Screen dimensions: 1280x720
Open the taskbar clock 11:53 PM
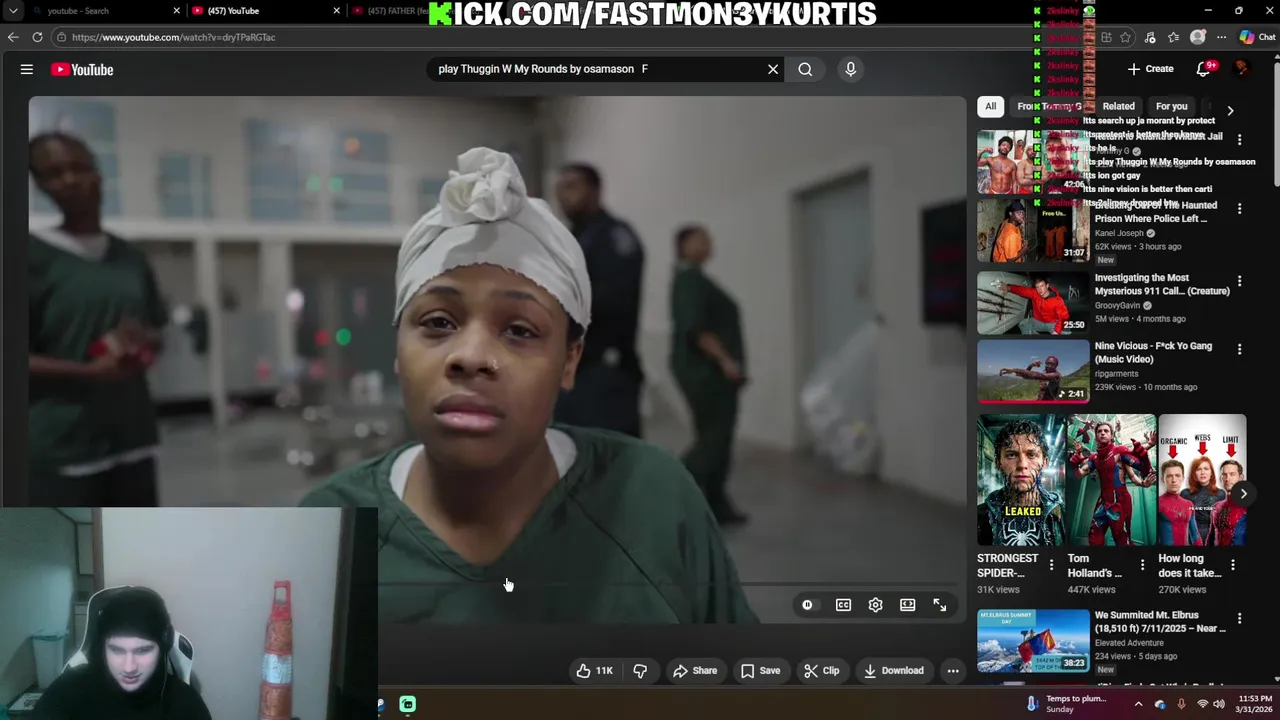click(1255, 704)
